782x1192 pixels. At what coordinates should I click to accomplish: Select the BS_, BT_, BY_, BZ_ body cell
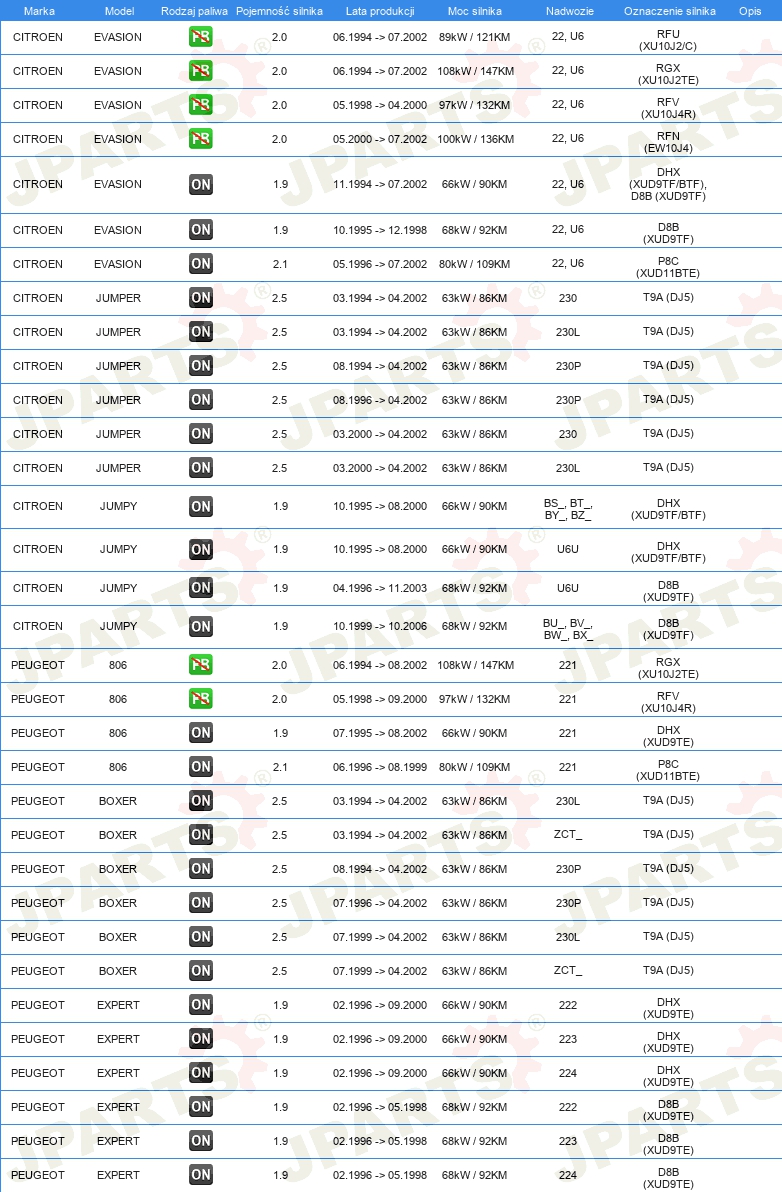(568, 509)
